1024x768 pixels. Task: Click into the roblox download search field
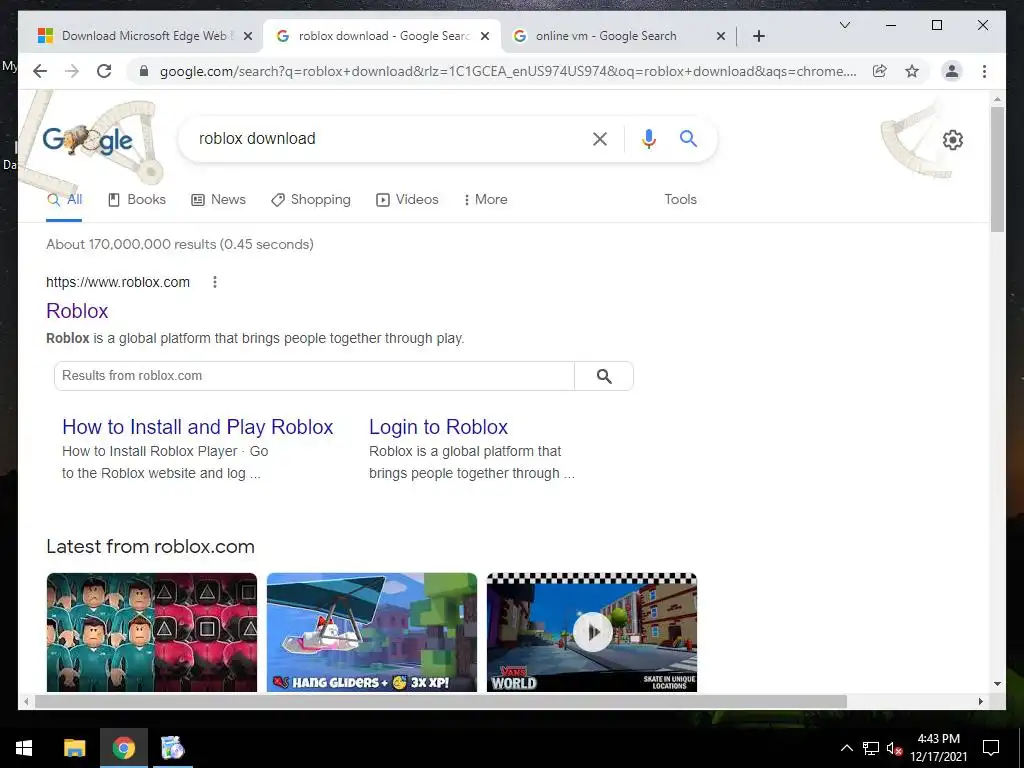pyautogui.click(x=388, y=138)
